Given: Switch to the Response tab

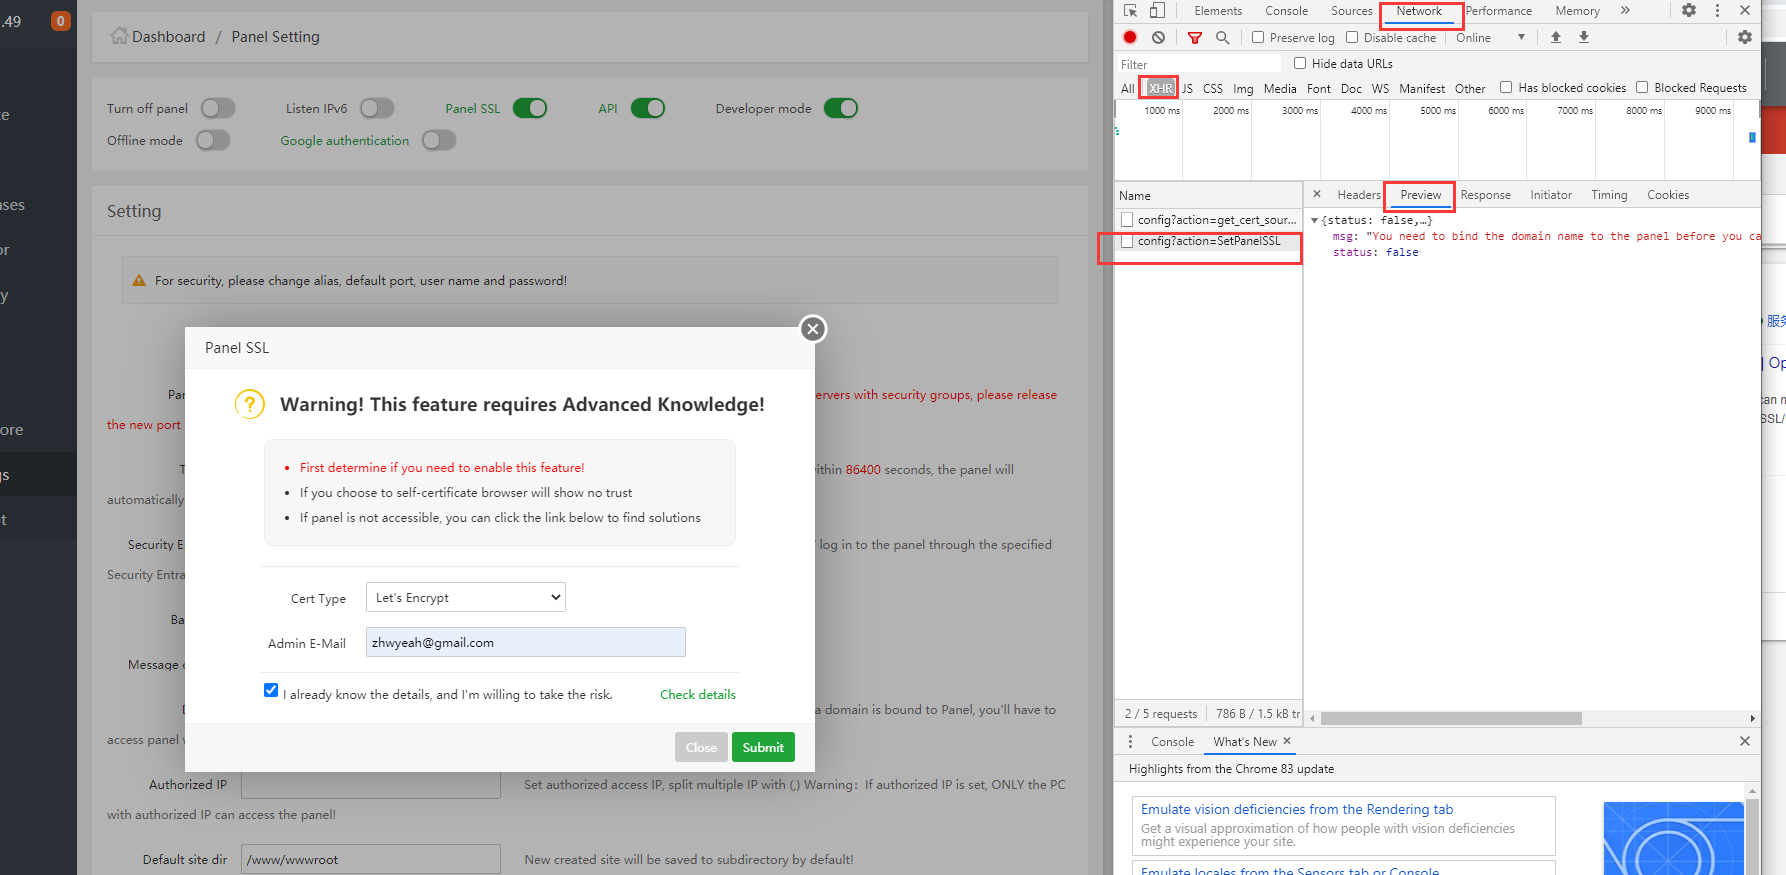Looking at the screenshot, I should point(1485,195).
